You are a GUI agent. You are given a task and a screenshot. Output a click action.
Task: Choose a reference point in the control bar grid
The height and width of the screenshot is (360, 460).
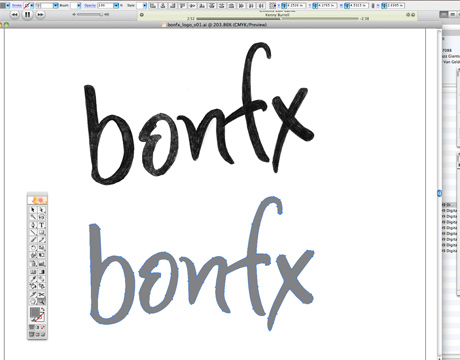click(272, 6)
